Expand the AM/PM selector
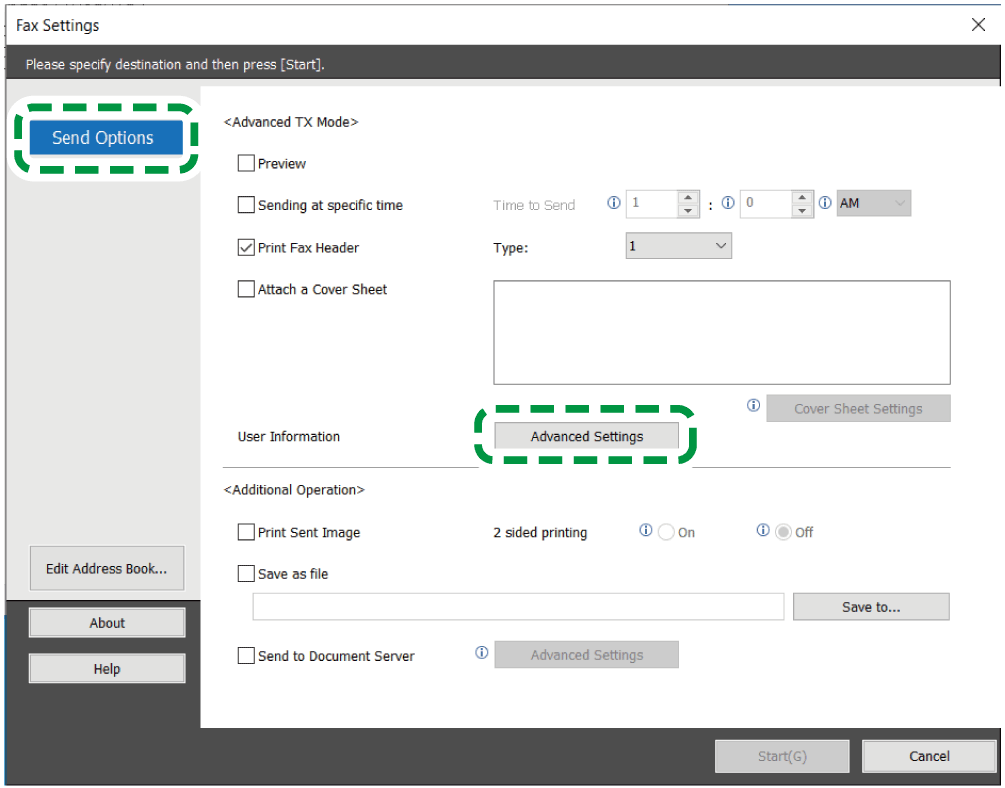The width and height of the screenshot is (1005, 788). [x=873, y=204]
